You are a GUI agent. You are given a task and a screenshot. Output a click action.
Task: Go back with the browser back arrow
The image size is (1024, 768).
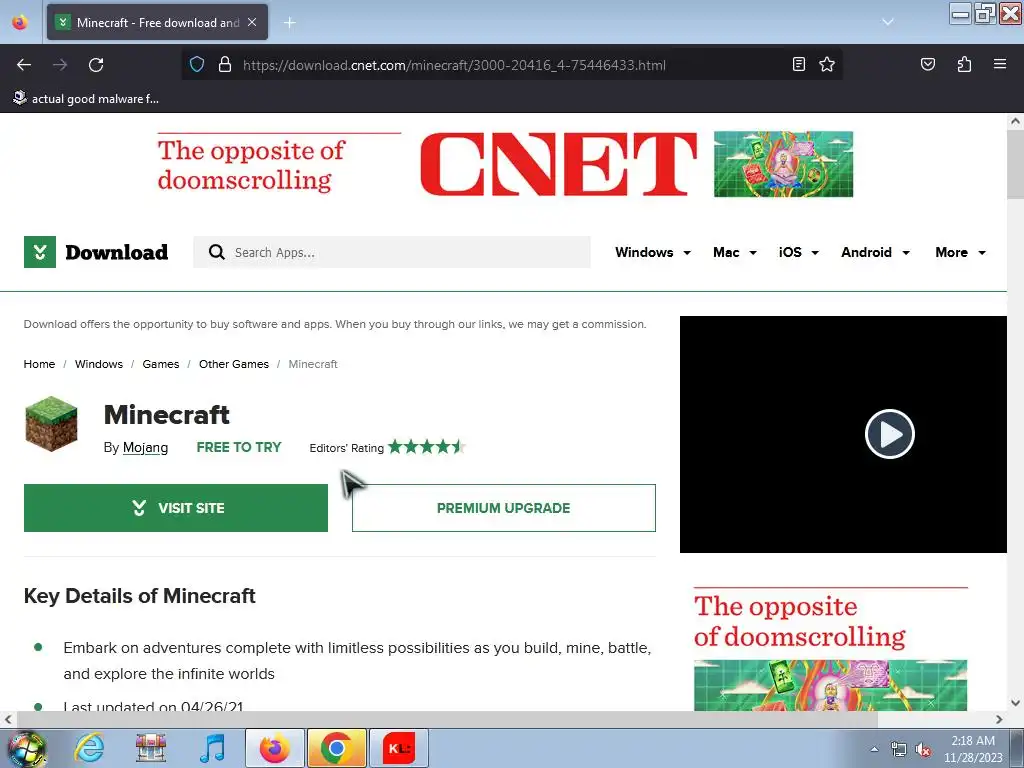click(24, 65)
